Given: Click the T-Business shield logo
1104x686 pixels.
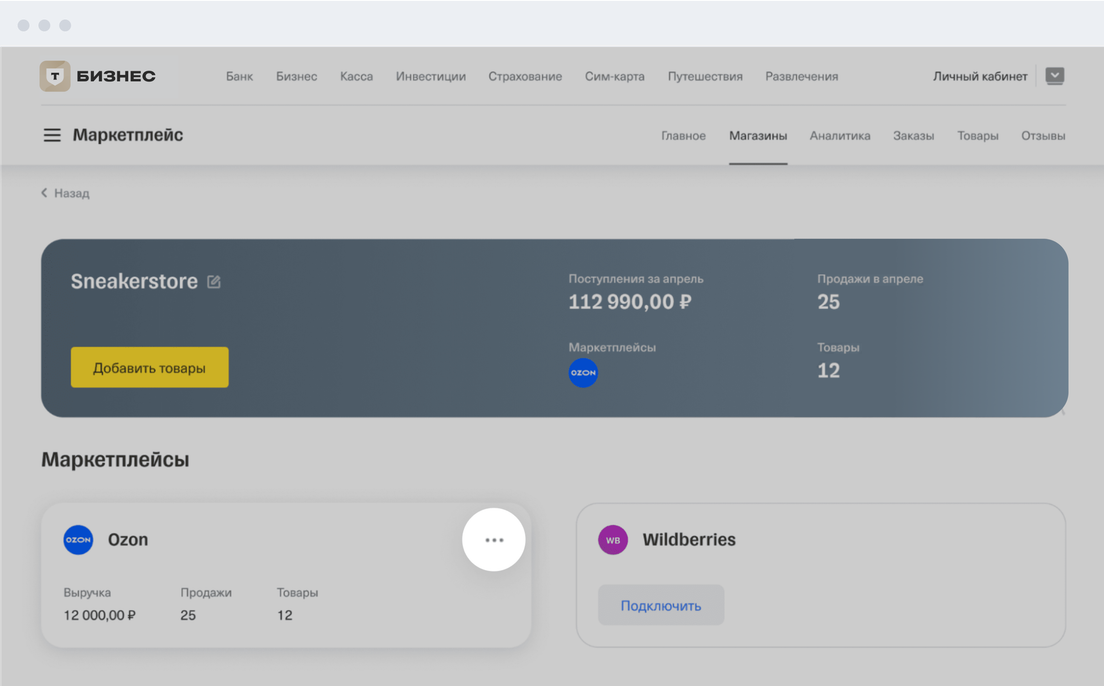Looking at the screenshot, I should [x=55, y=76].
